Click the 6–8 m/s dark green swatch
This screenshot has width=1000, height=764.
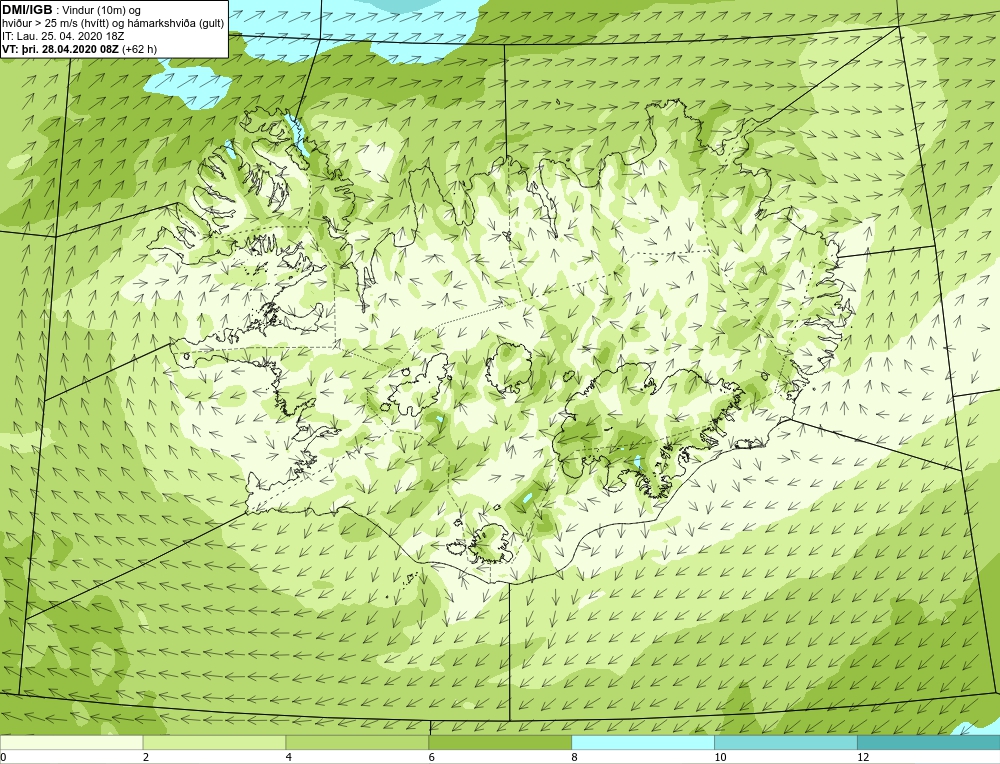click(x=500, y=742)
